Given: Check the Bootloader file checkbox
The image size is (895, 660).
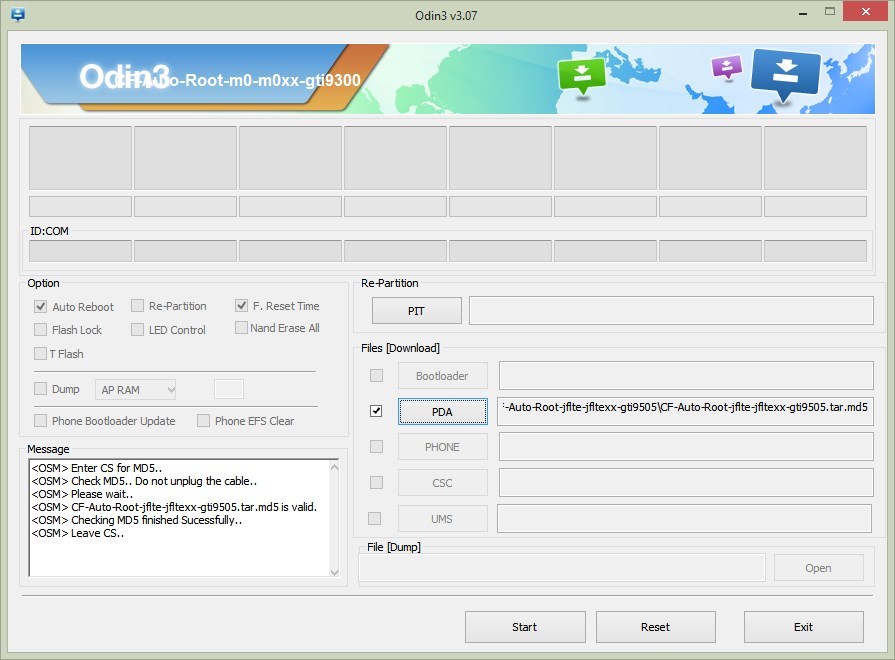Looking at the screenshot, I should 376,375.
